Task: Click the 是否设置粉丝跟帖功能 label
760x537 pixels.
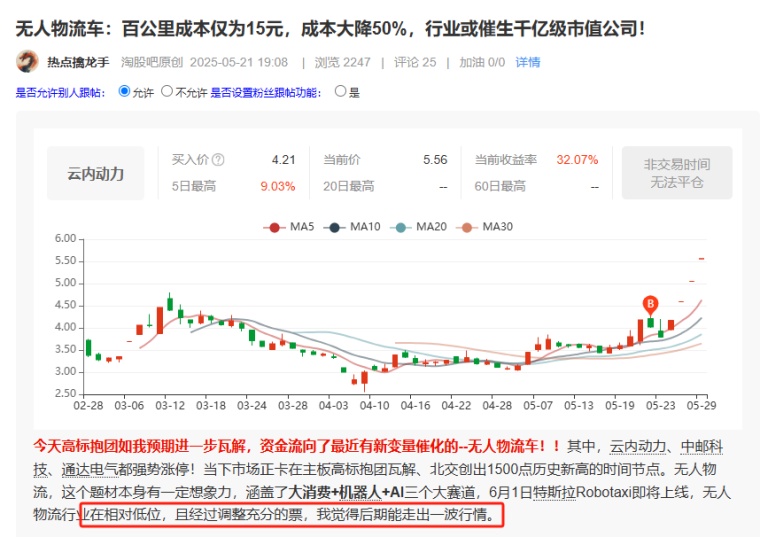Action: coord(266,92)
